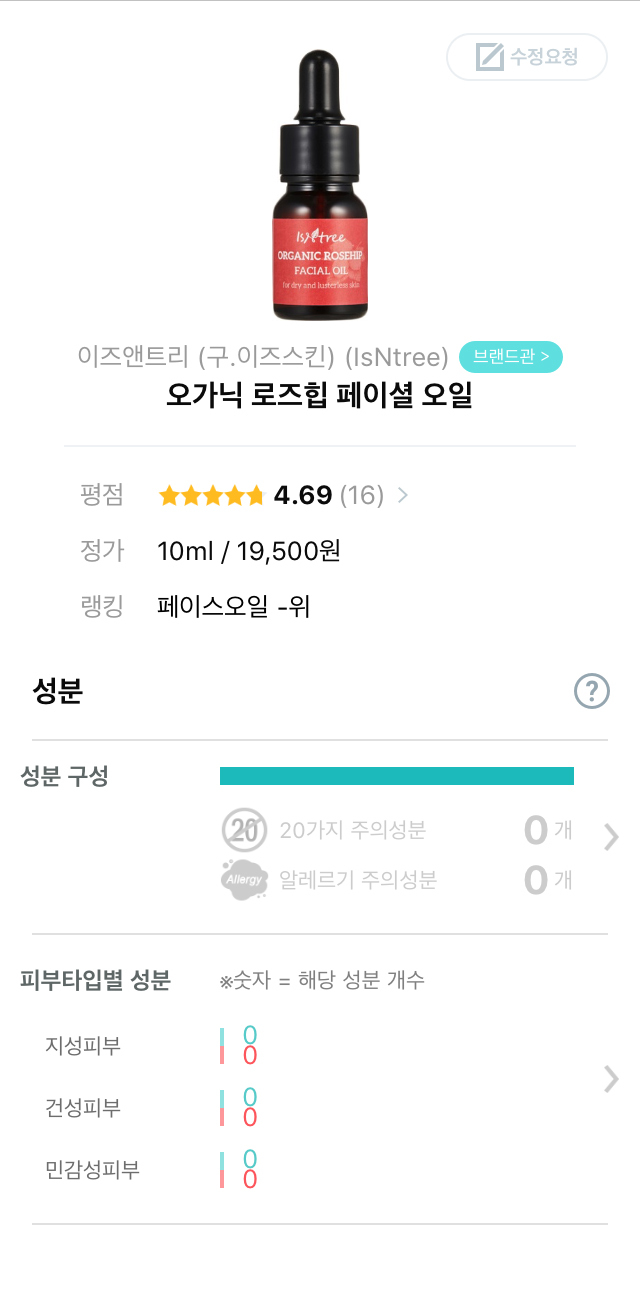Select the 지성피부 oily skin row

tap(83, 1046)
